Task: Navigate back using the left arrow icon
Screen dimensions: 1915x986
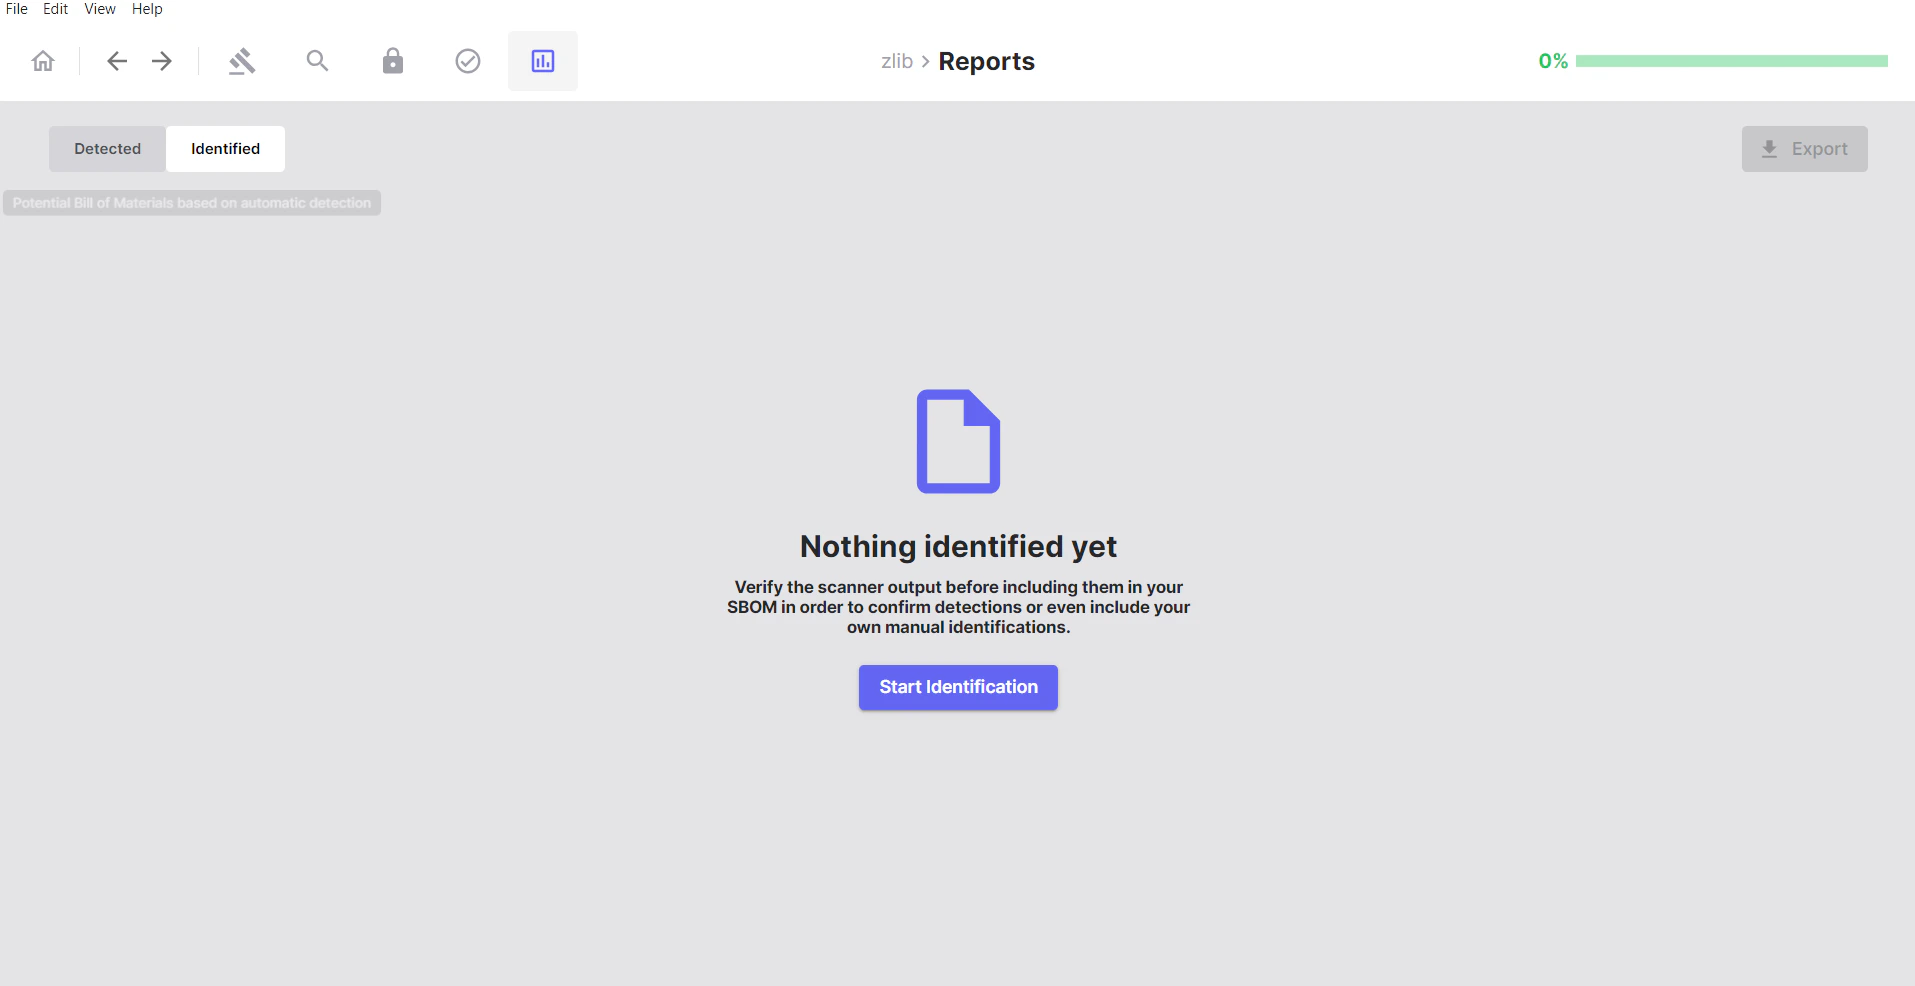Action: 116,61
